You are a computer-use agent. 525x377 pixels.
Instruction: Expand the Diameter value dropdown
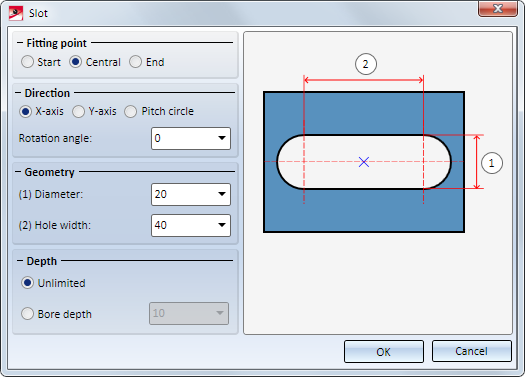pyautogui.click(x=222, y=194)
